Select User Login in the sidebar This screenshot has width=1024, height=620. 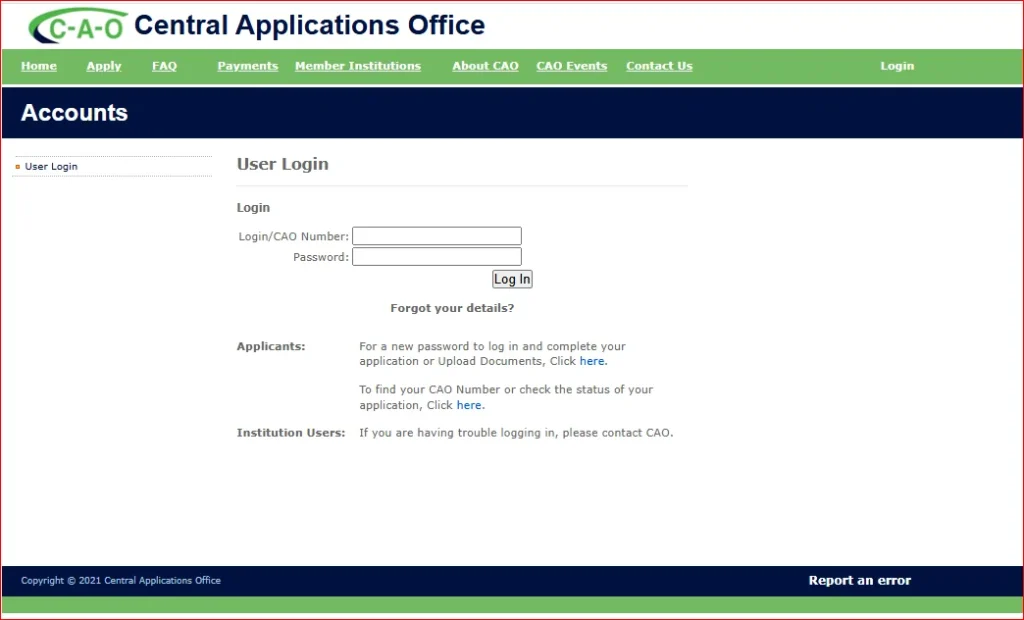pos(51,167)
